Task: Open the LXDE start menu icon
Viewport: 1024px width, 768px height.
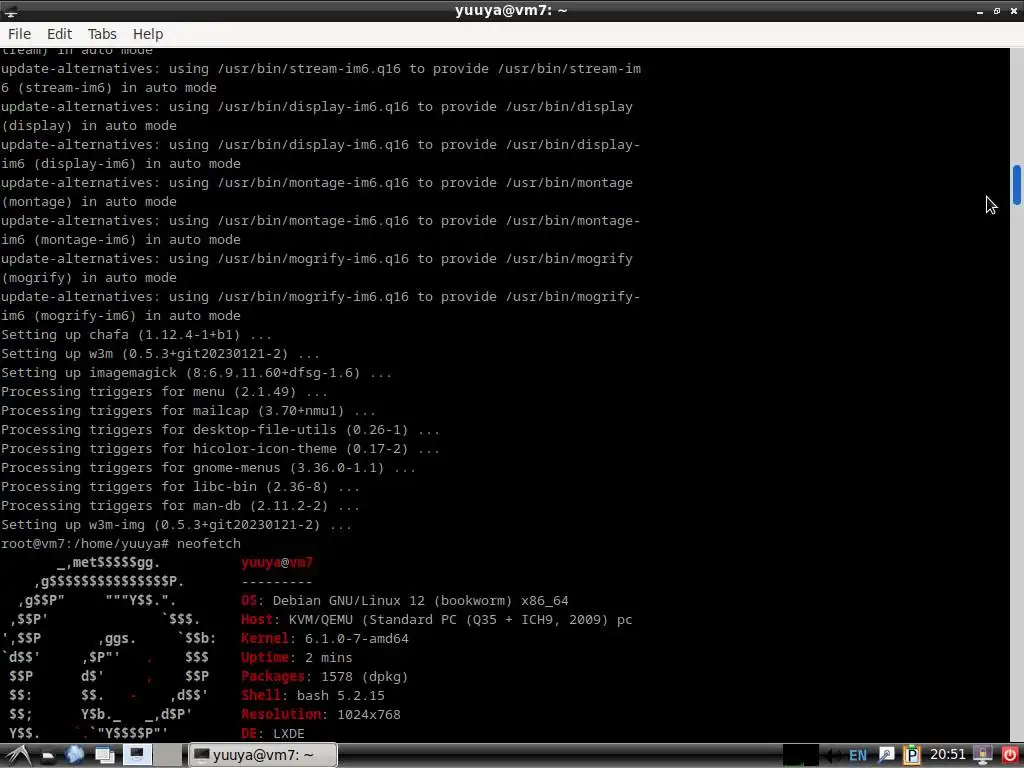Action: [x=16, y=755]
